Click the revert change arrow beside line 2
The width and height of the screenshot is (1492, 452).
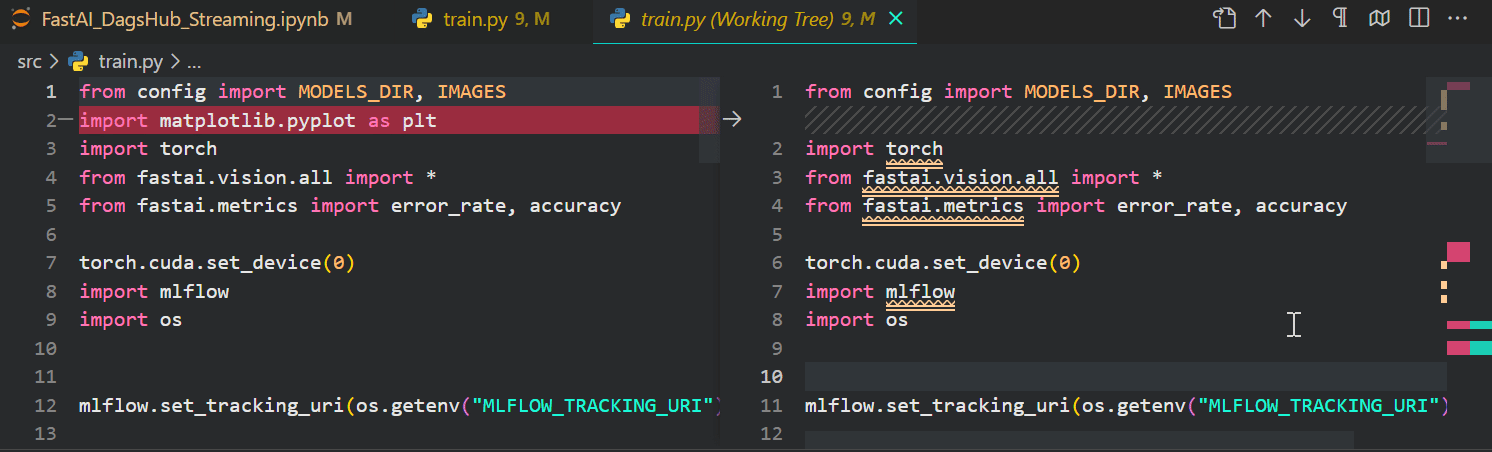[x=732, y=120]
